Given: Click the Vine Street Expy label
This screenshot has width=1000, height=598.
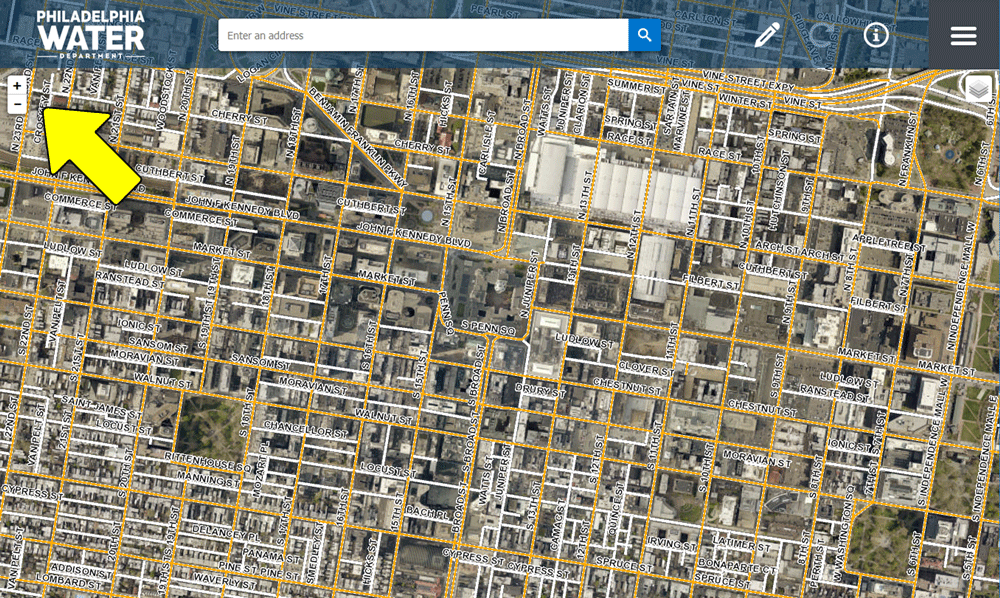Looking at the screenshot, I should coord(745,87).
